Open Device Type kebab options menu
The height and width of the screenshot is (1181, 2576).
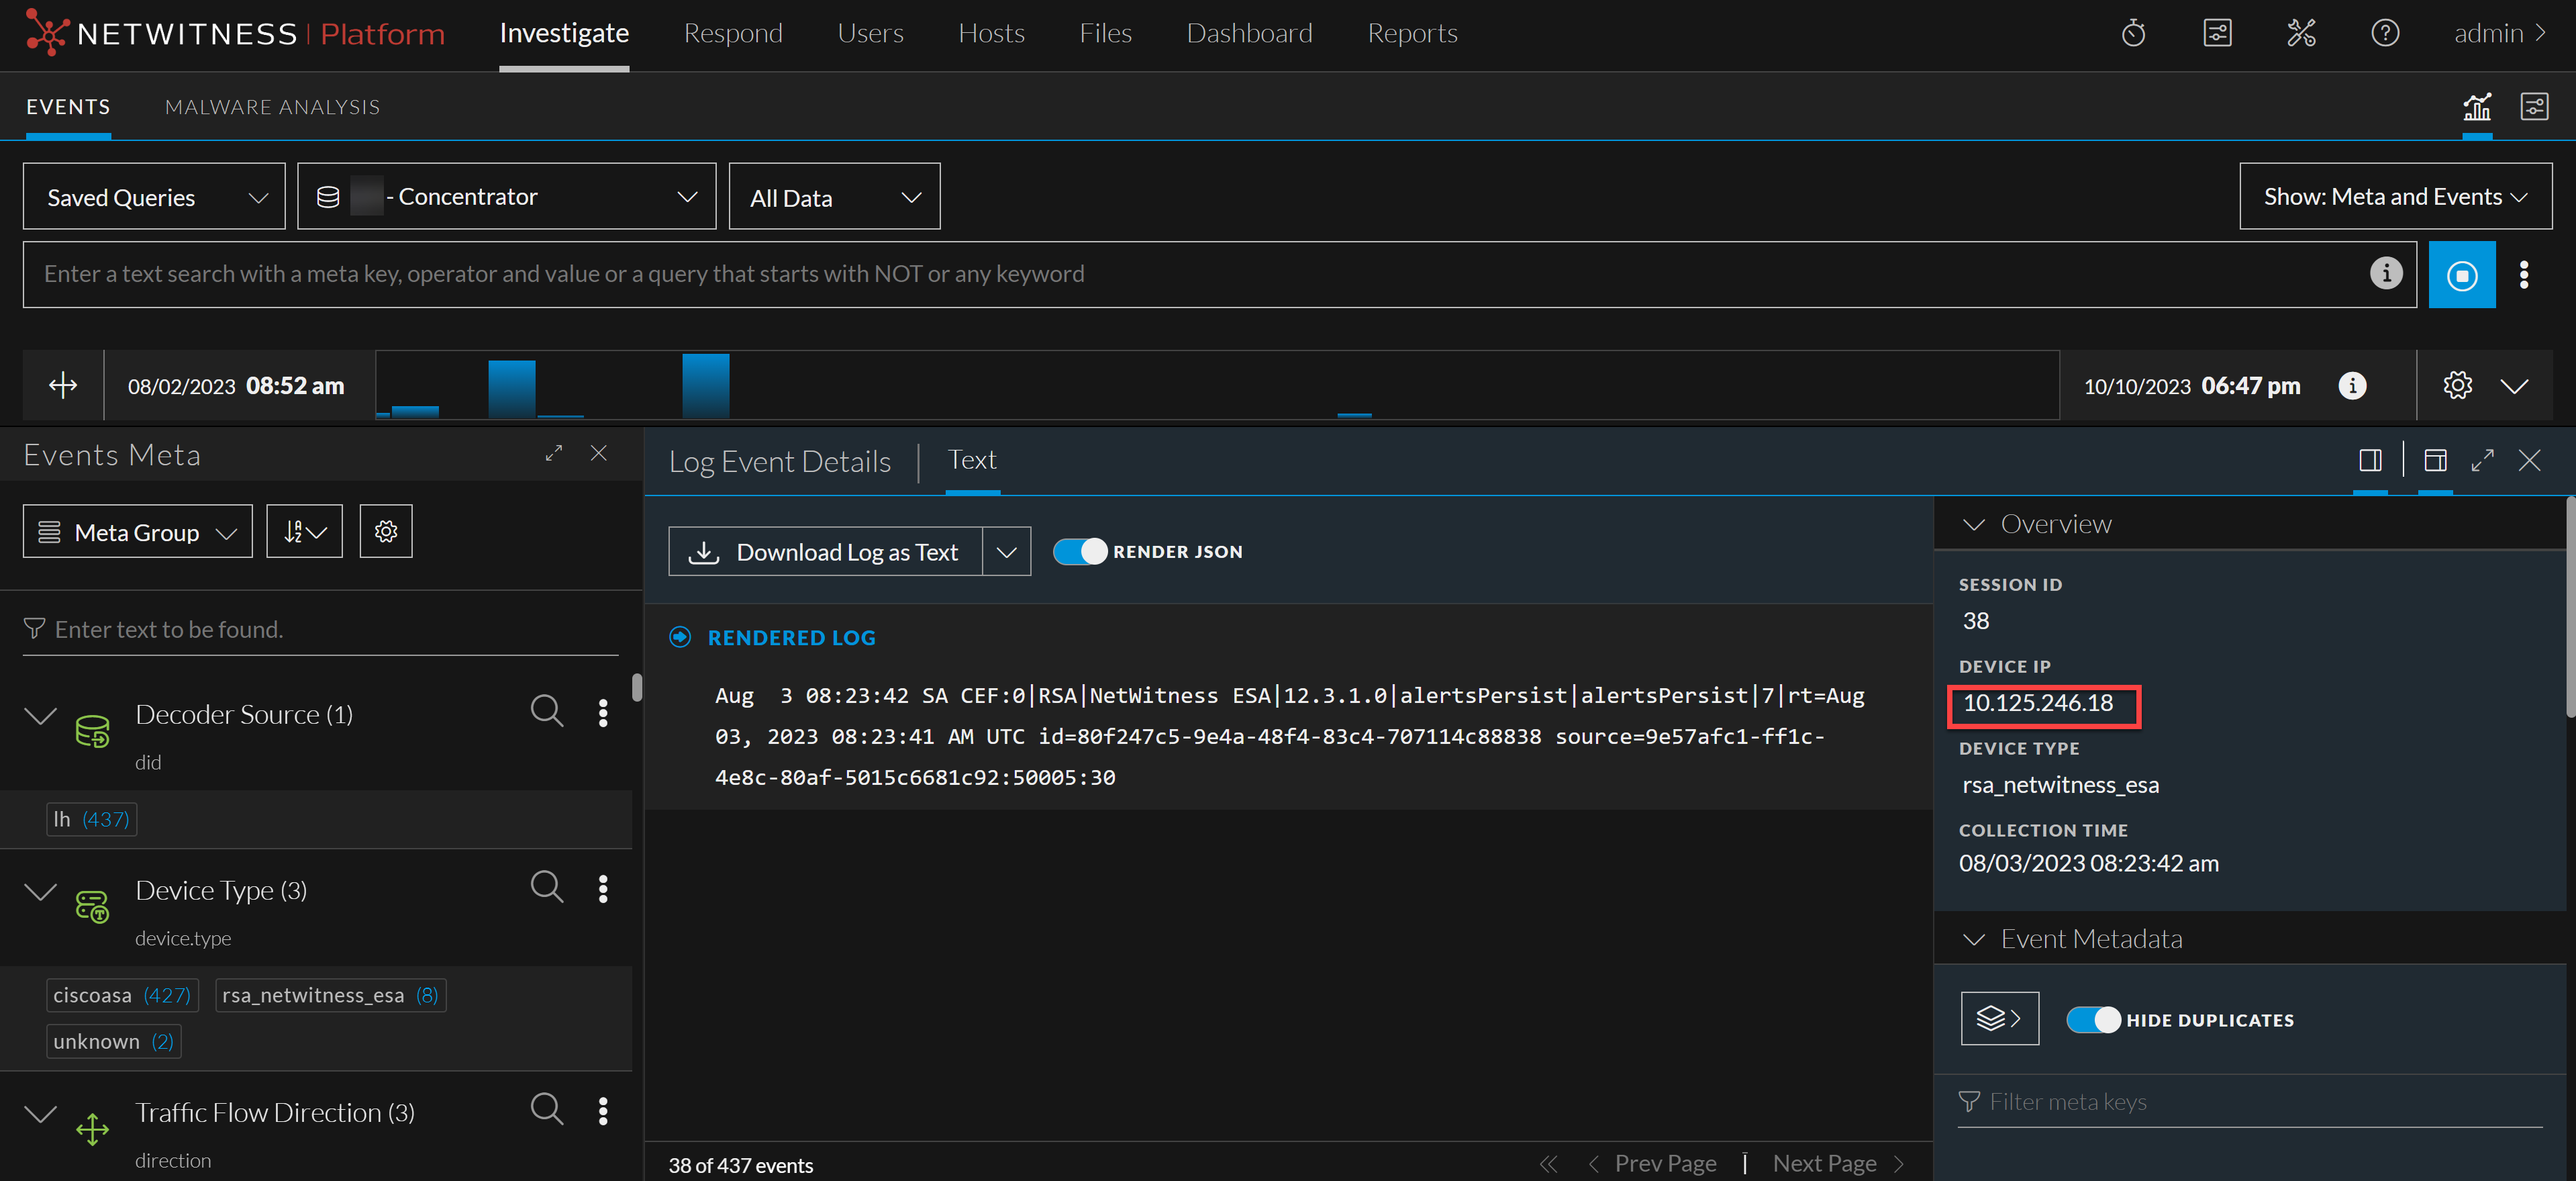602,889
